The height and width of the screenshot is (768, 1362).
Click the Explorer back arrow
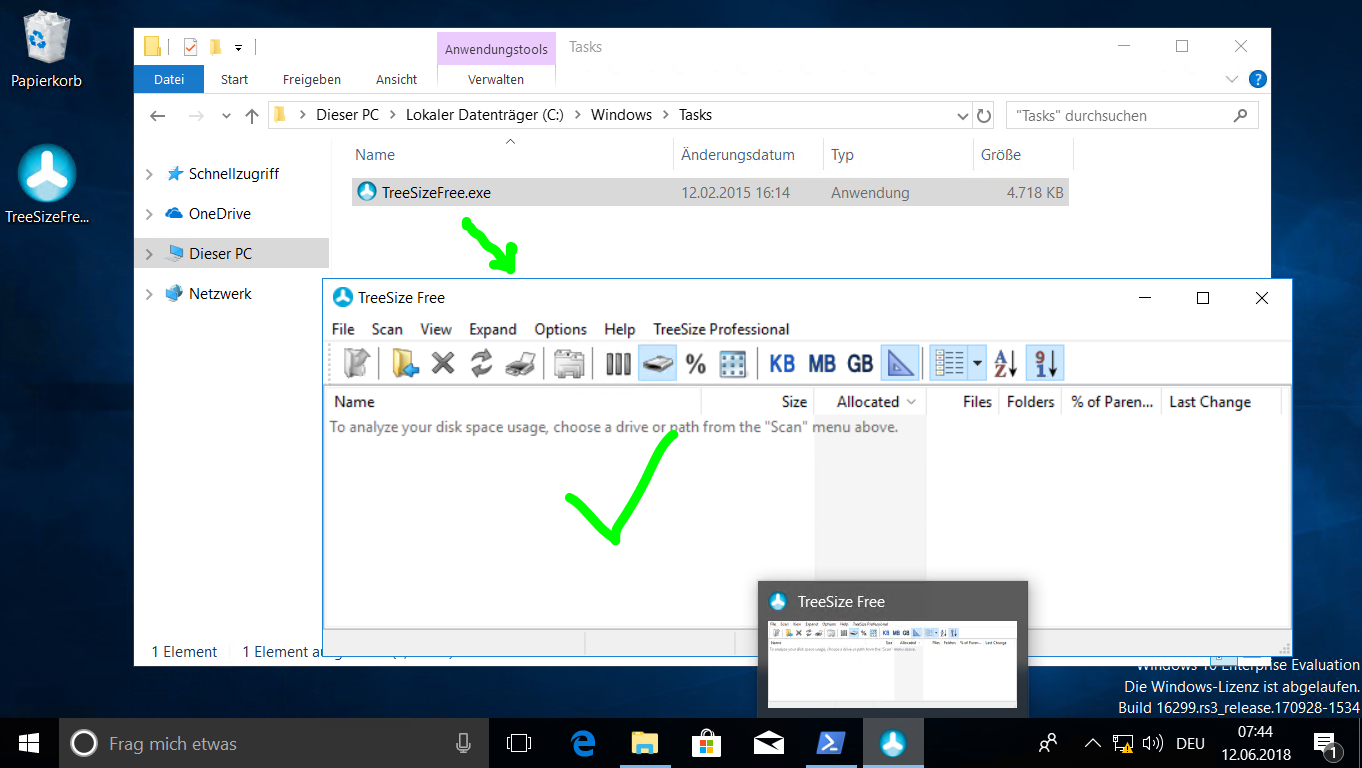tap(157, 115)
